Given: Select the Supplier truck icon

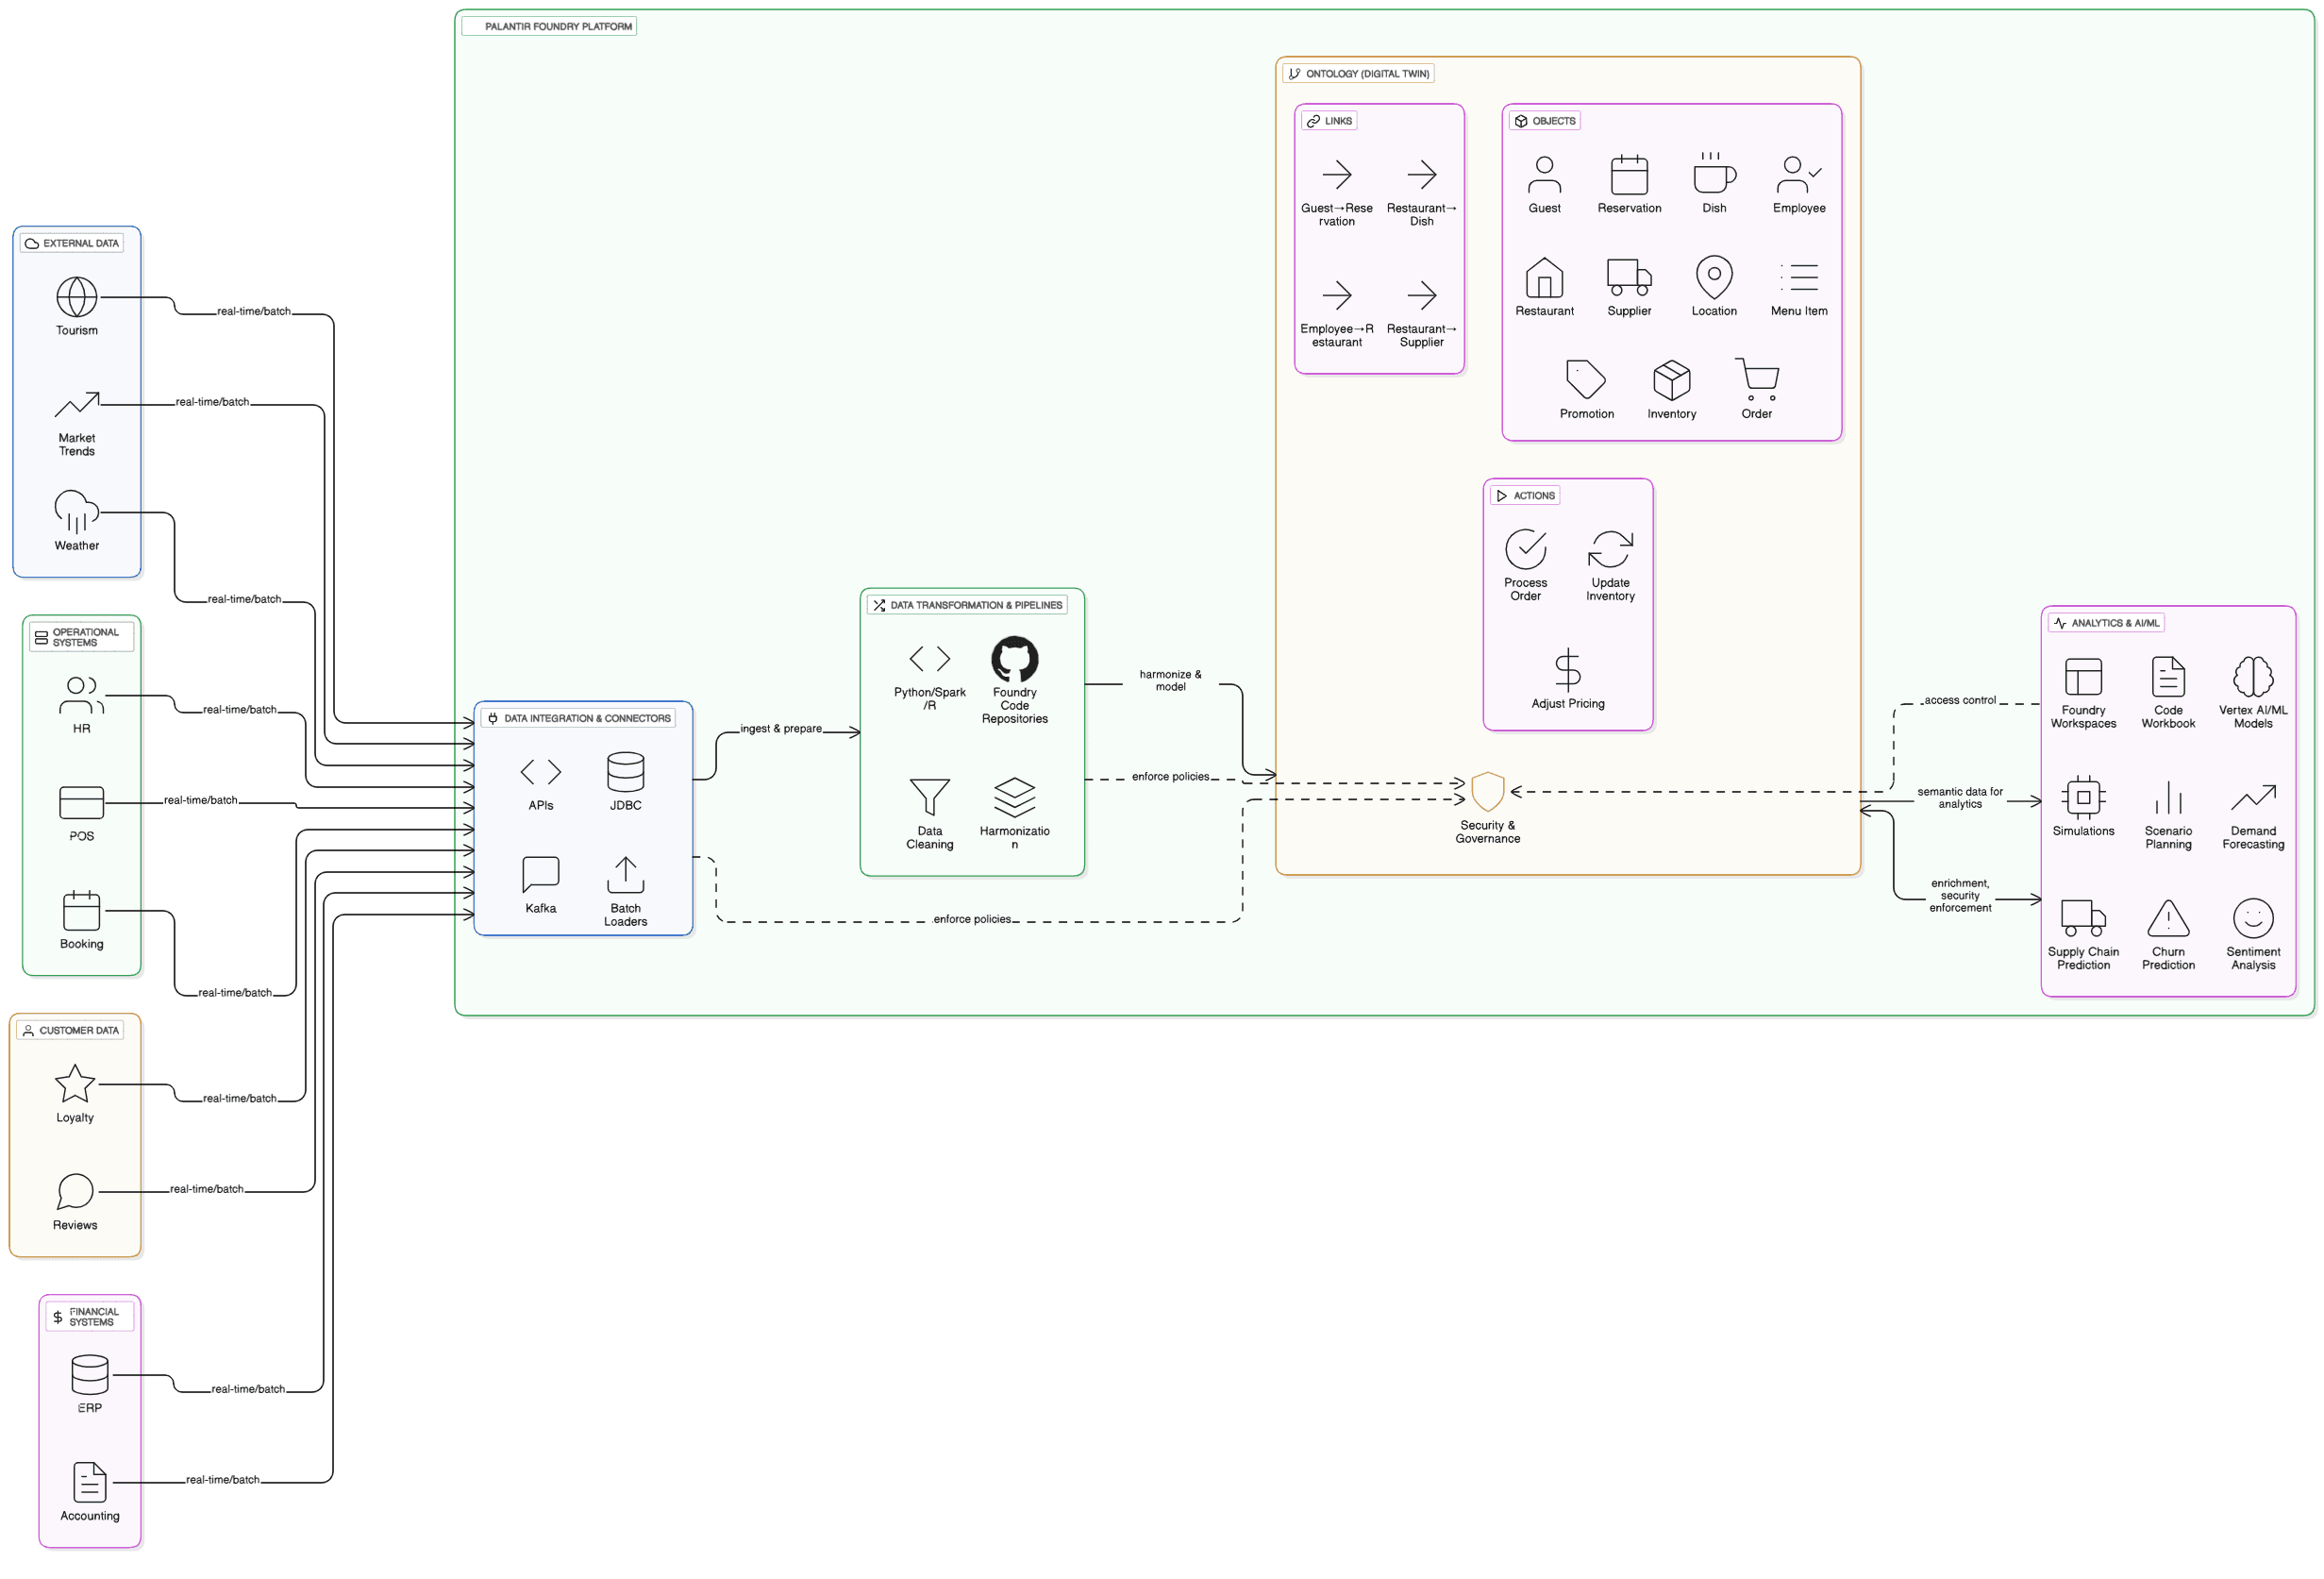Looking at the screenshot, I should [x=1628, y=277].
